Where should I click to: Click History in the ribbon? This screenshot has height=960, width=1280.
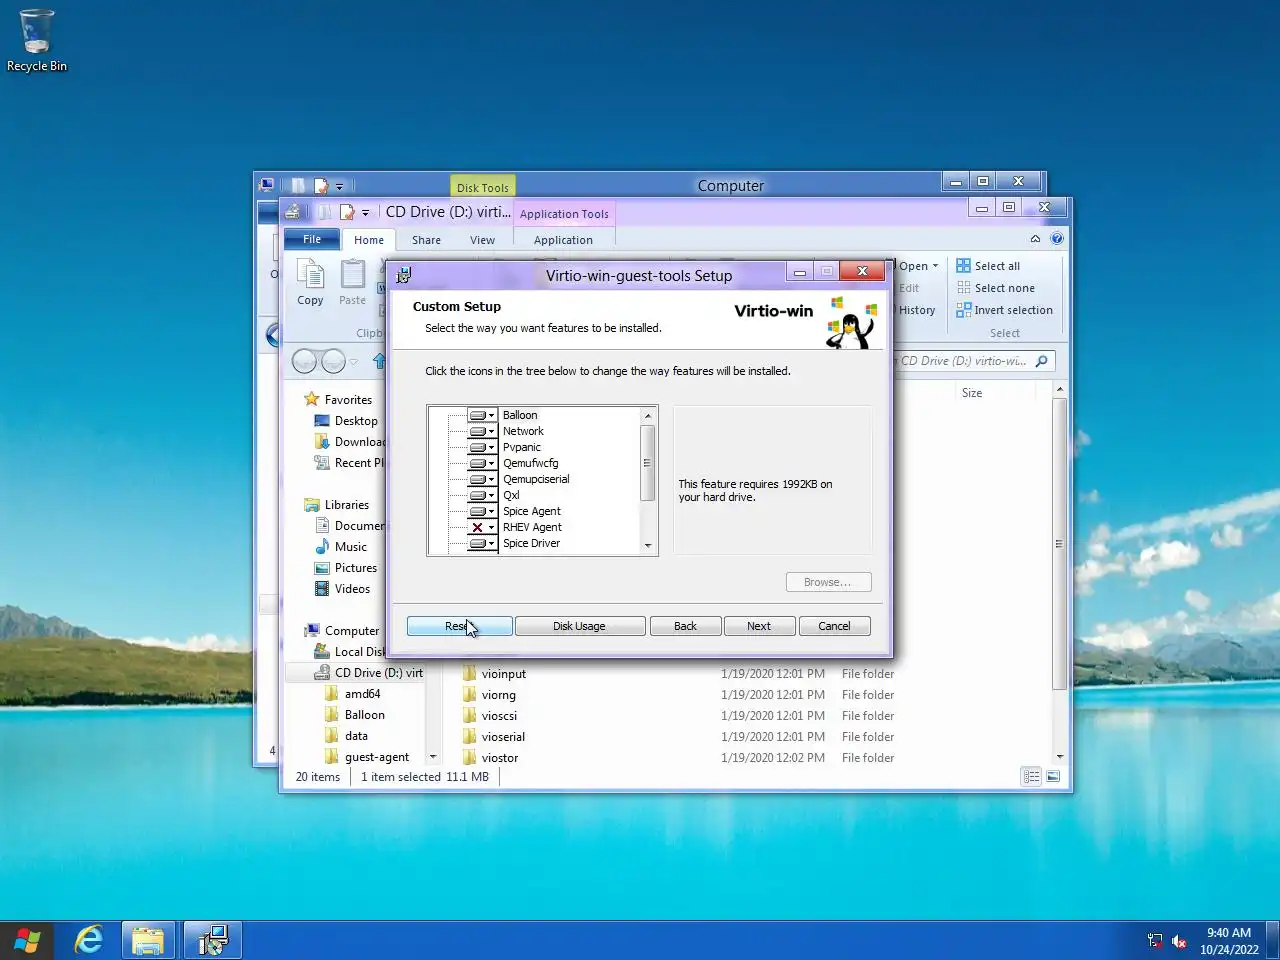[x=916, y=310]
